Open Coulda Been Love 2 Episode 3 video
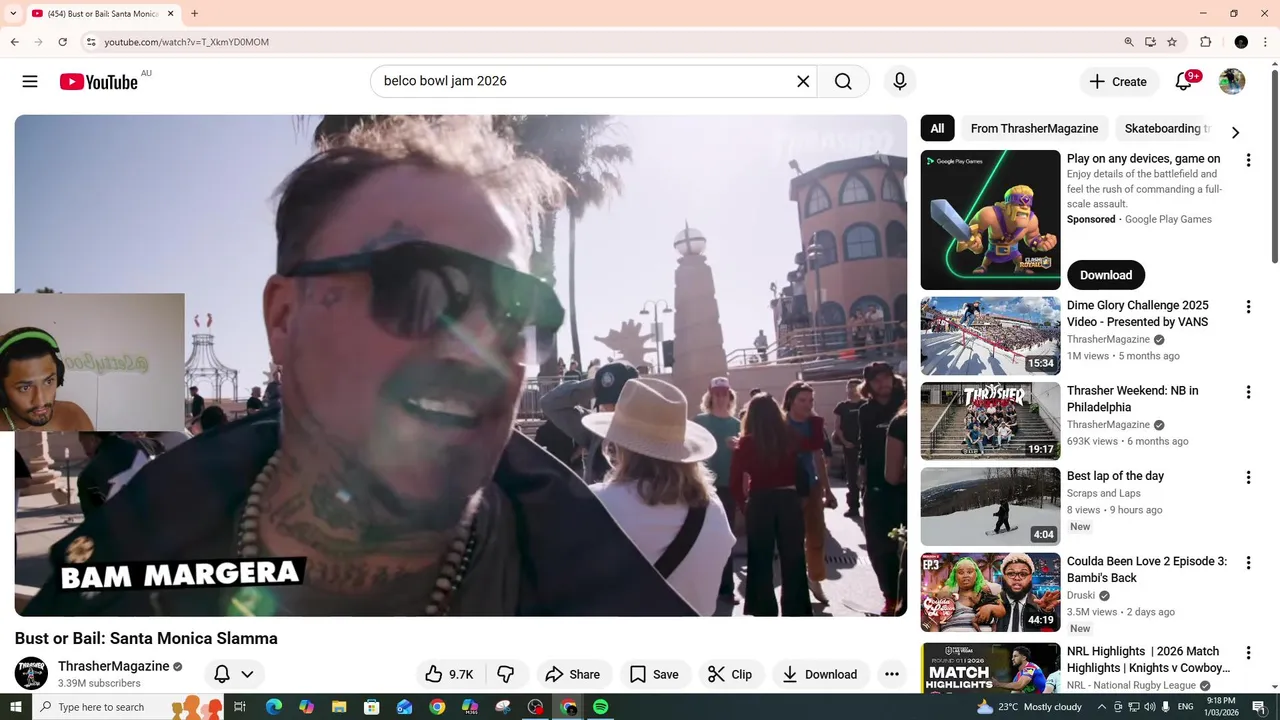Viewport: 1280px width, 720px height. coord(990,592)
